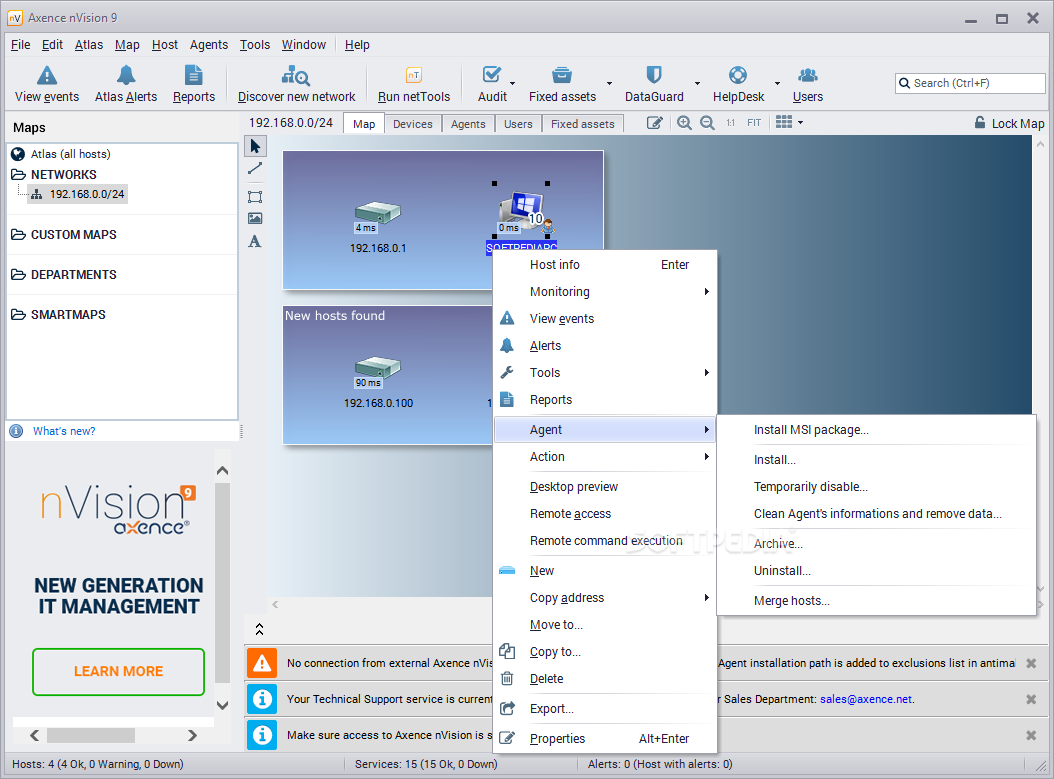Image resolution: width=1054 pixels, height=779 pixels.
Task: Click the Delete trash icon entry
Action: pyautogui.click(x=508, y=679)
